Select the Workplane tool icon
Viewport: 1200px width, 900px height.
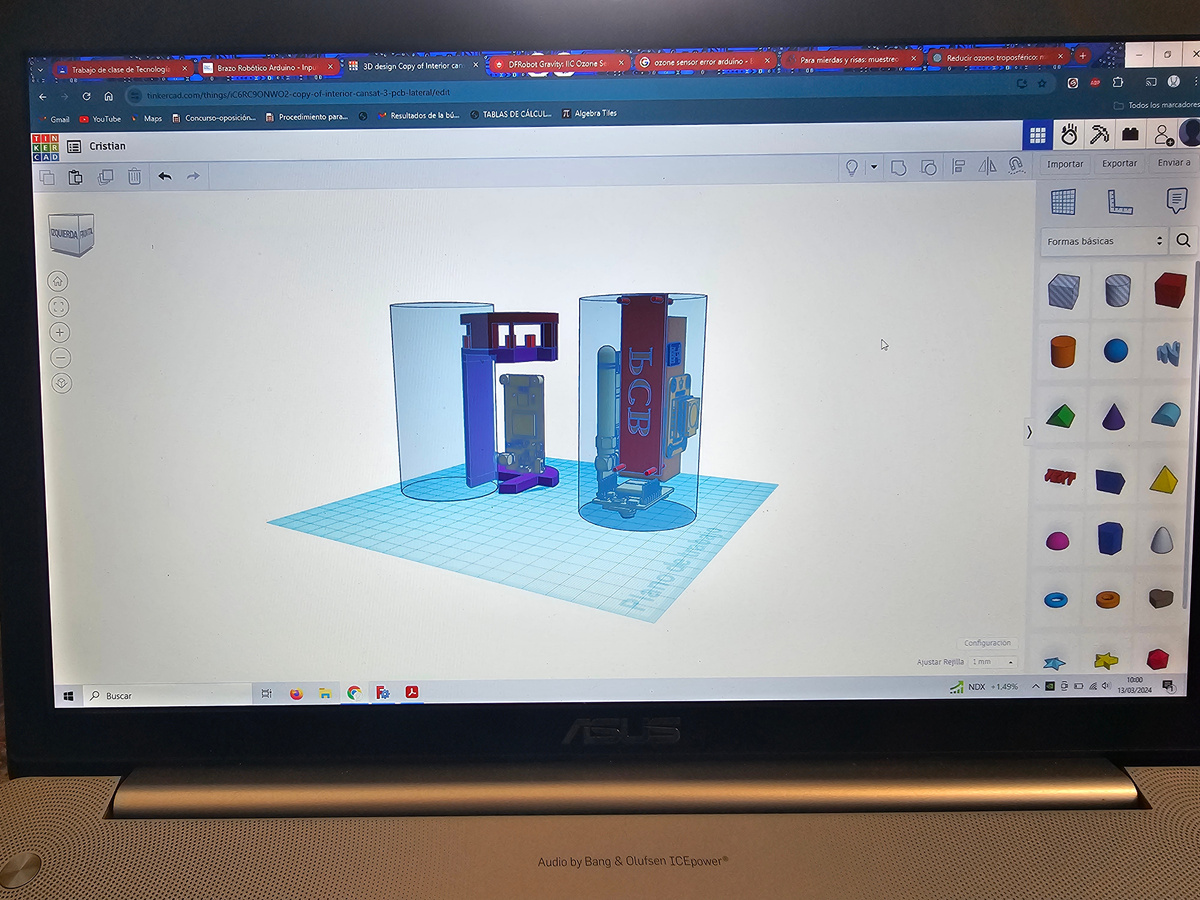tap(1062, 201)
